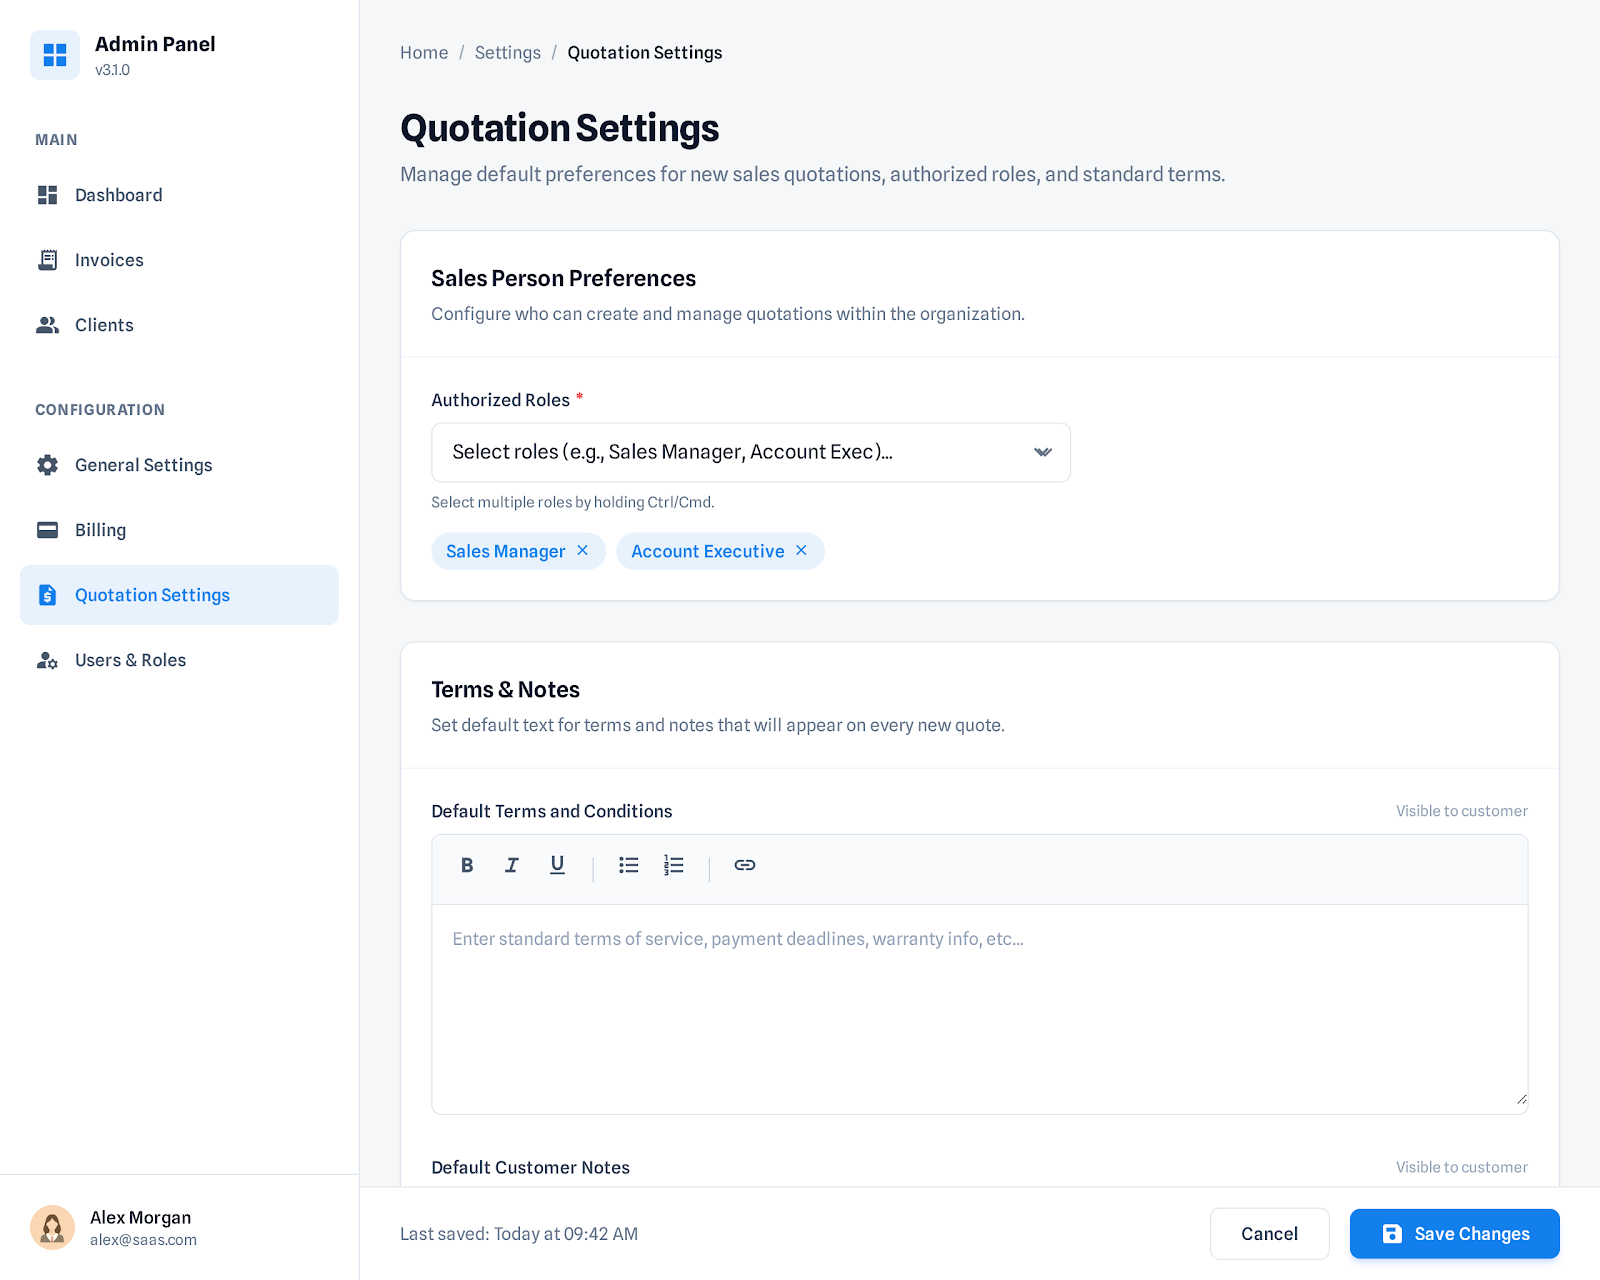Apply underline formatting in the editor
This screenshot has width=1600, height=1280.
click(557, 865)
